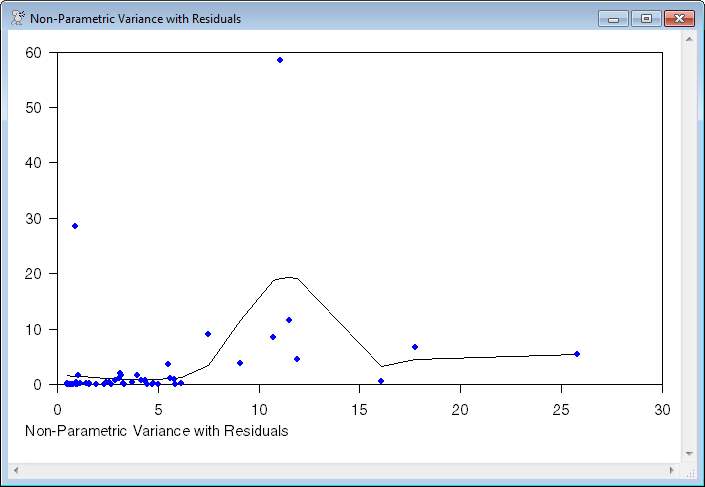The height and width of the screenshot is (487, 705).
Task: Click the vertical scrollbar down arrow
Action: coord(688,453)
